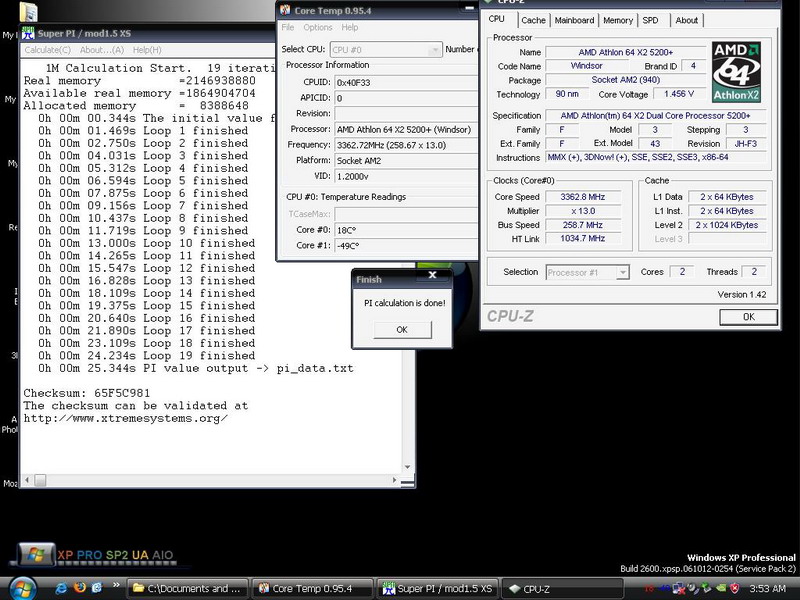Open Core Temp Options menu
Screen dimensions: 800x600
(x=318, y=28)
